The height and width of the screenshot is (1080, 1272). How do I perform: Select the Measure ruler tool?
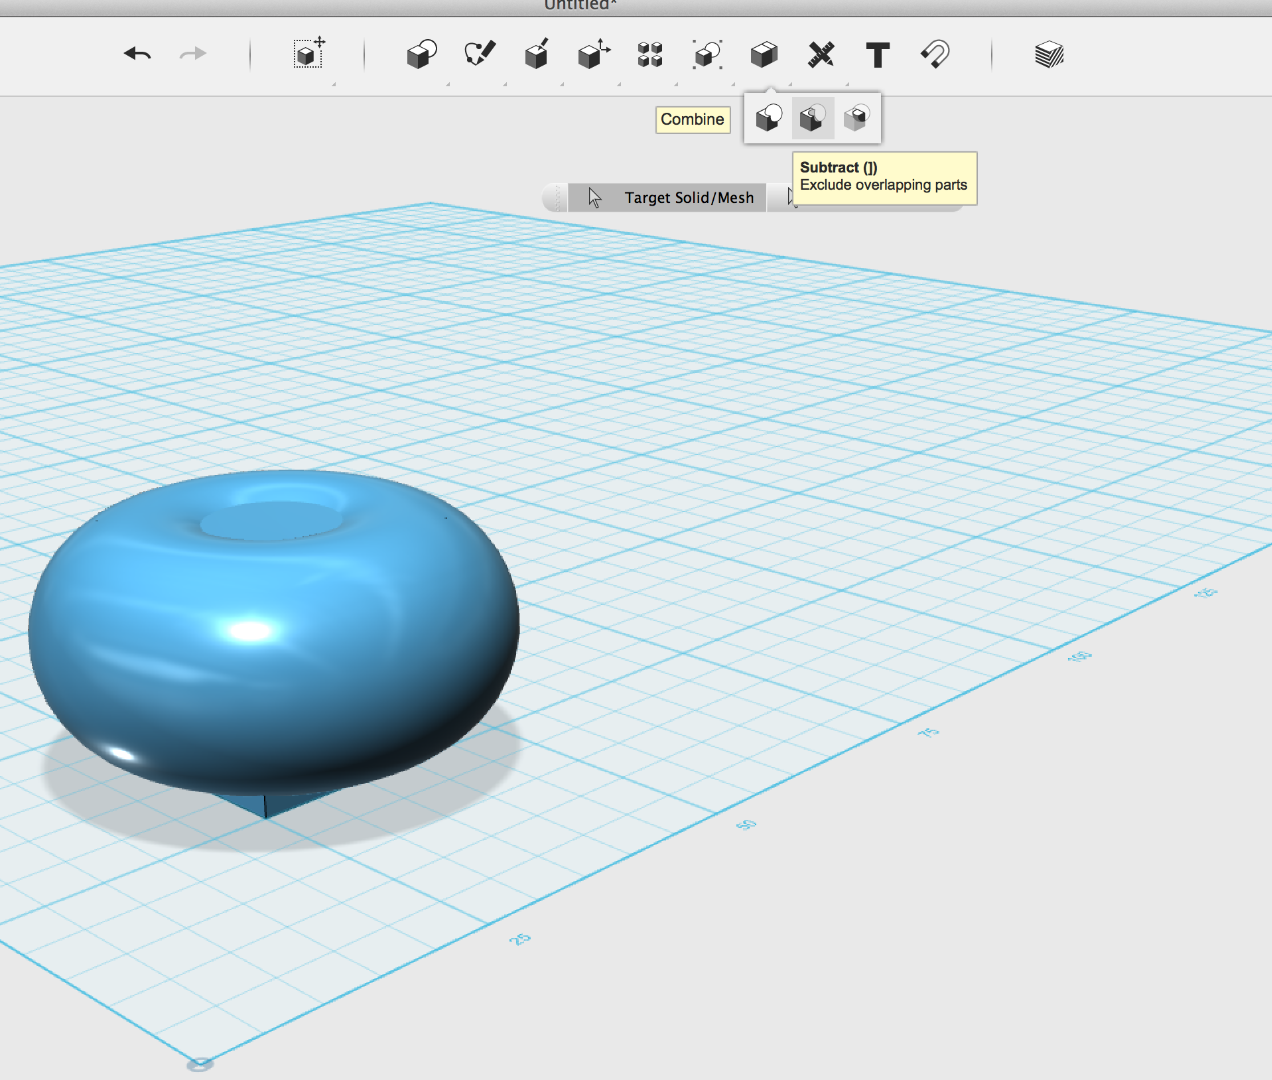pos(821,54)
